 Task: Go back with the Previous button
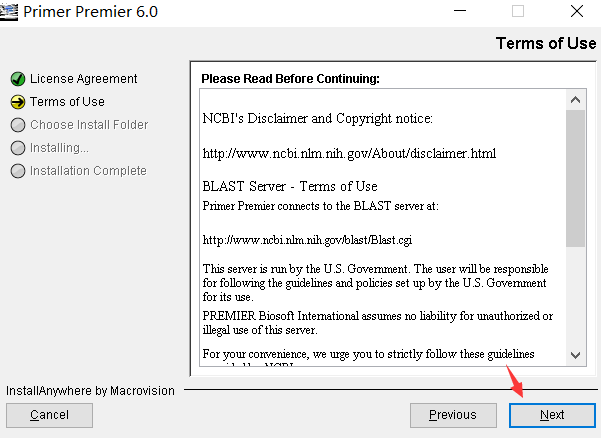(453, 415)
